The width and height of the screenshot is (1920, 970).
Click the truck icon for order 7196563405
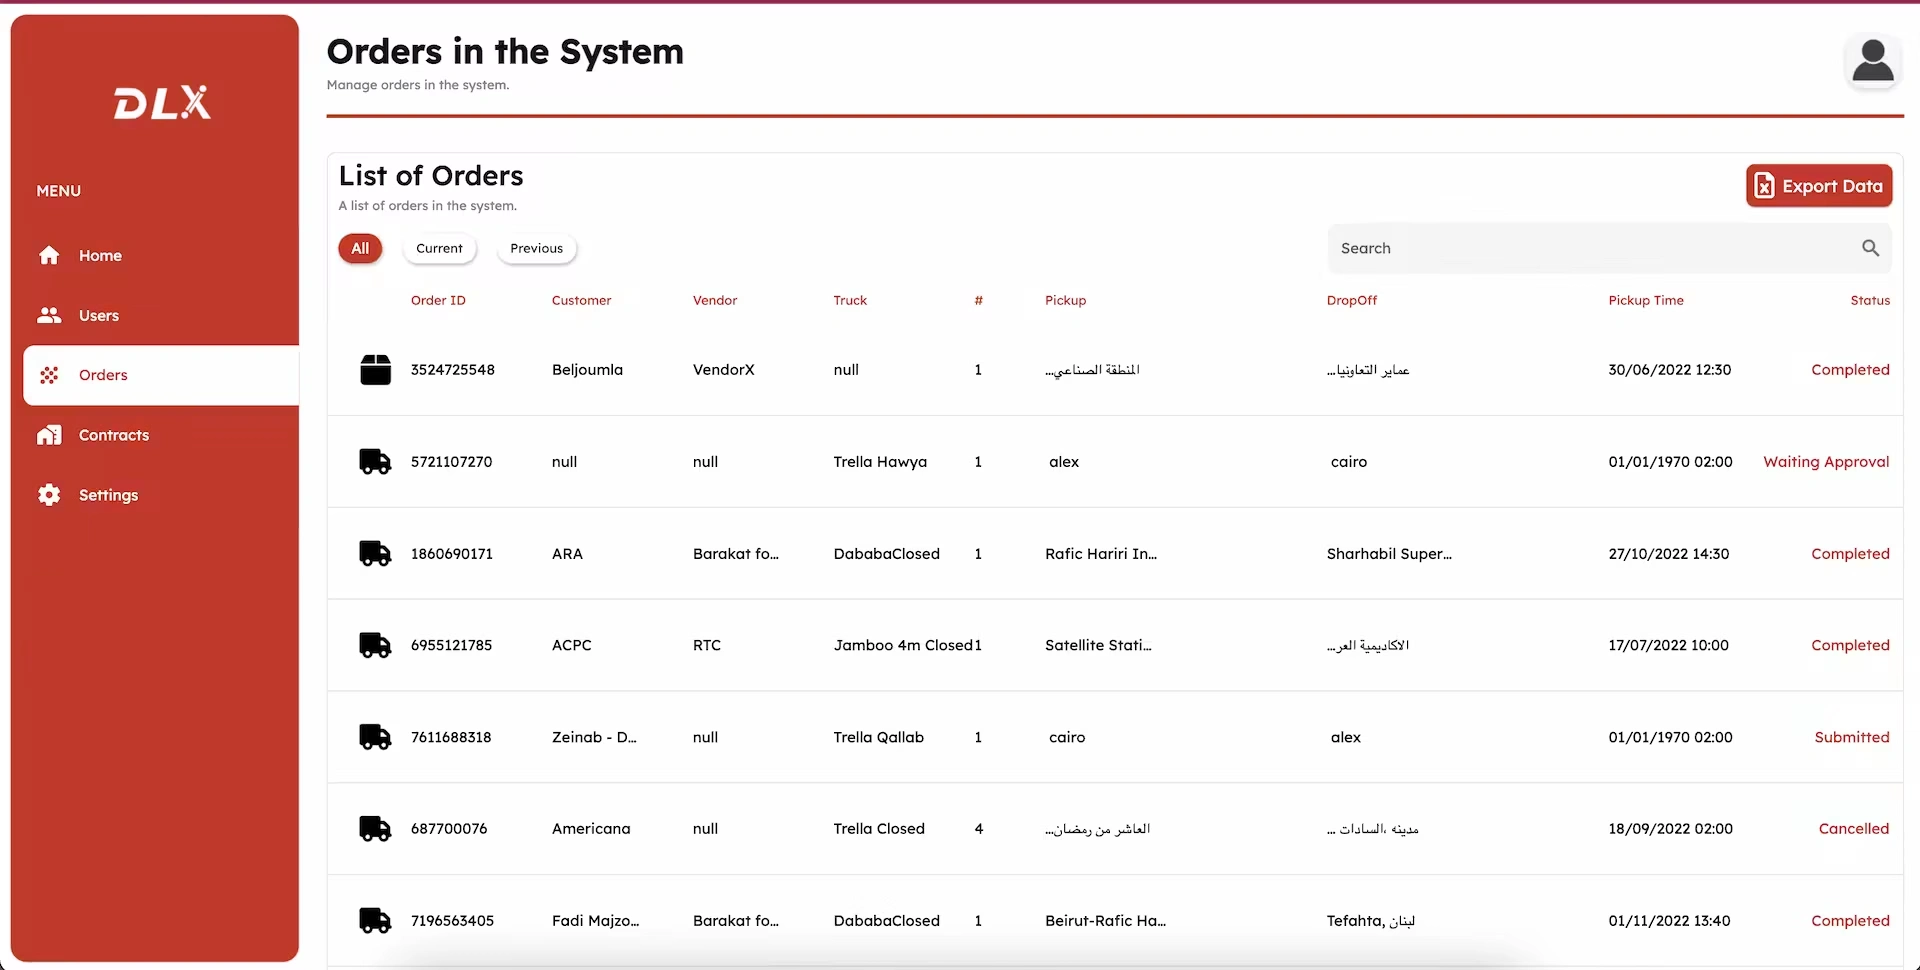click(x=375, y=920)
